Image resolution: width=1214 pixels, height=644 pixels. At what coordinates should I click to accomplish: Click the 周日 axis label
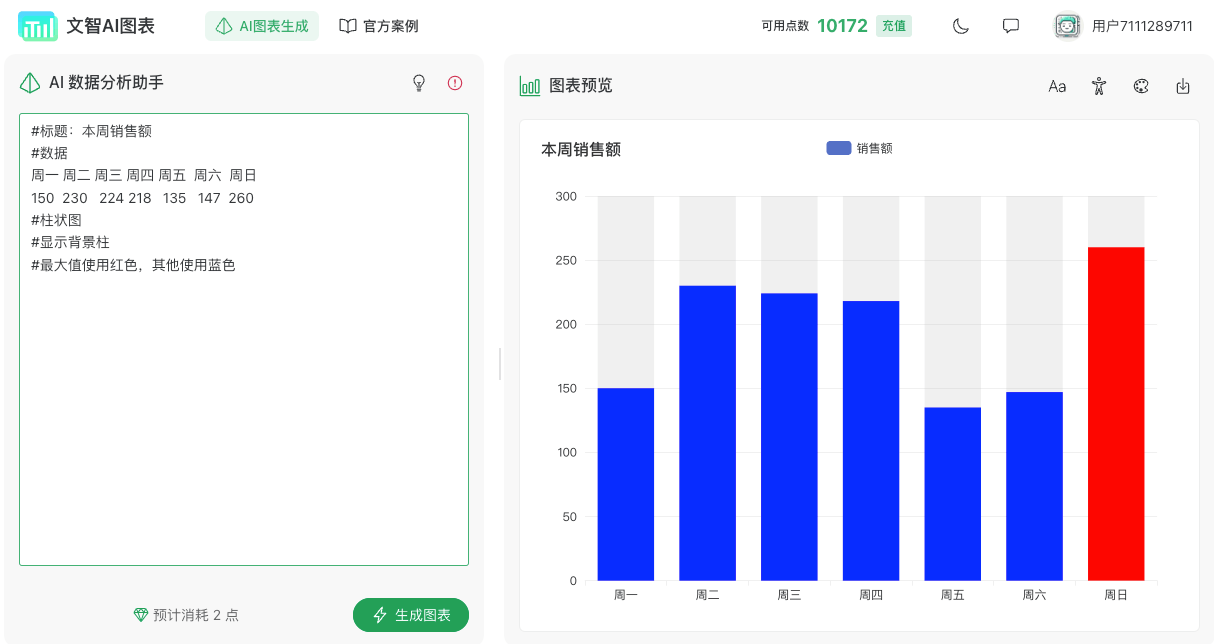(x=1116, y=595)
